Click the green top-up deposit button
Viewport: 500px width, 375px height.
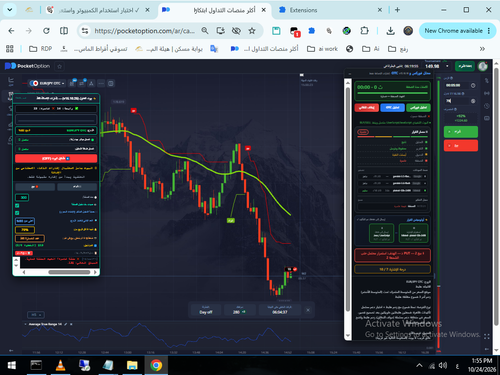click(465, 66)
